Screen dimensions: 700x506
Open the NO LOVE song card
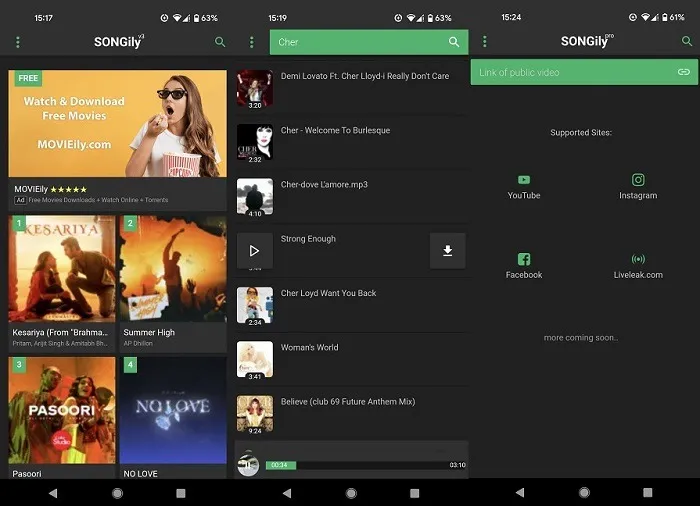[x=173, y=417]
